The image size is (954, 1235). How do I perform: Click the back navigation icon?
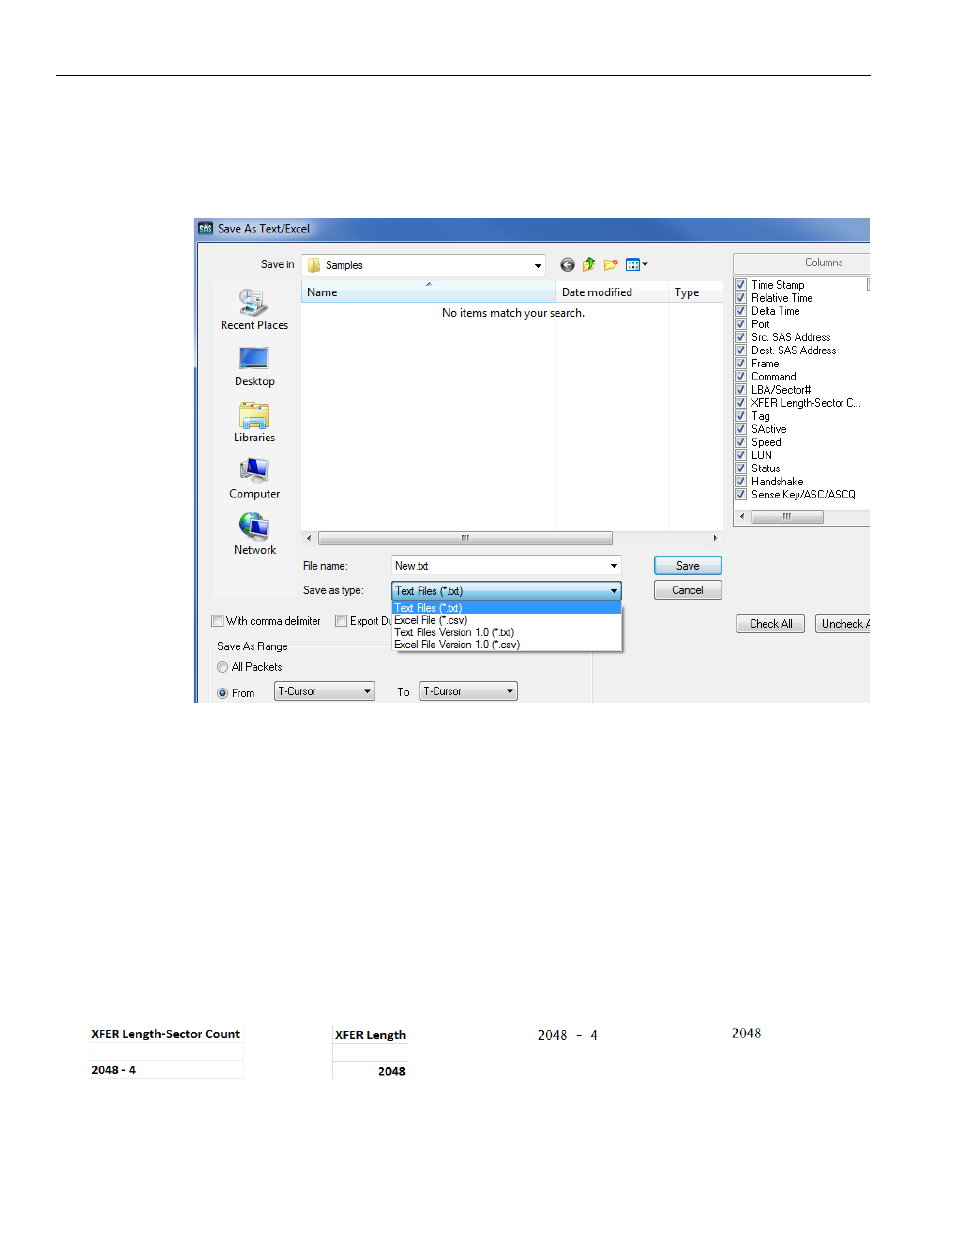(567, 265)
